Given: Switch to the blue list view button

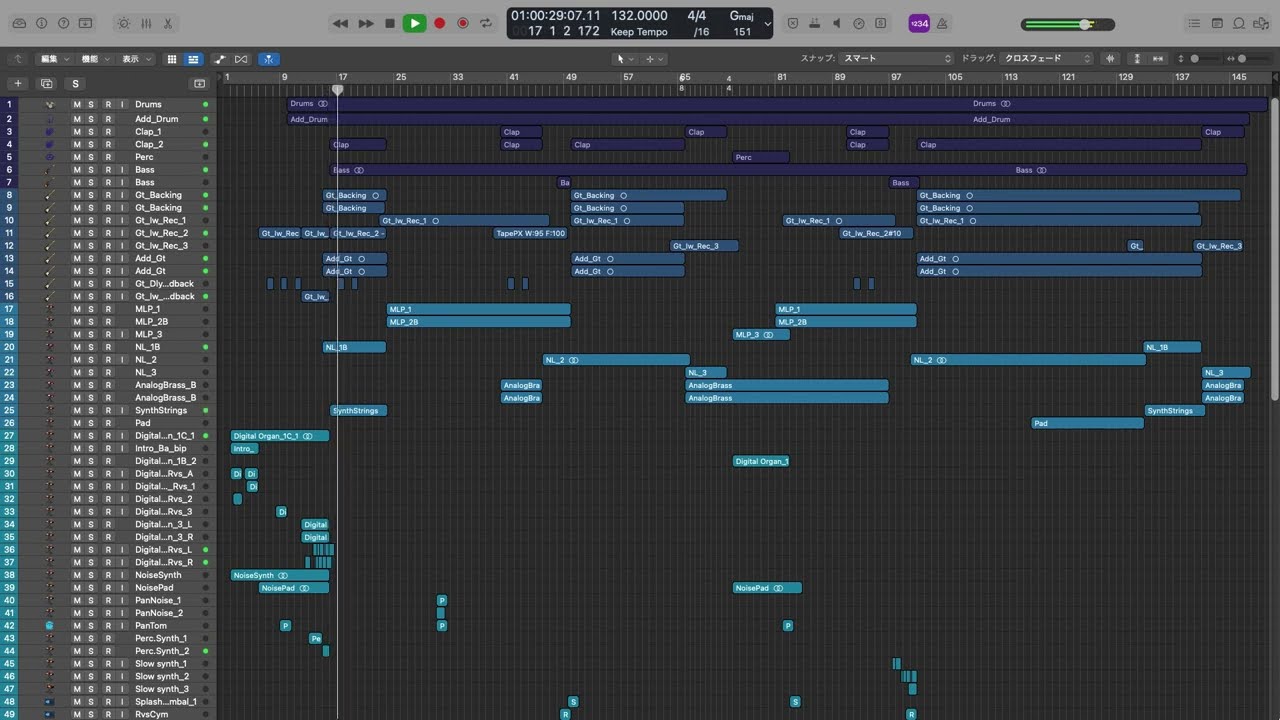Looking at the screenshot, I should (193, 59).
